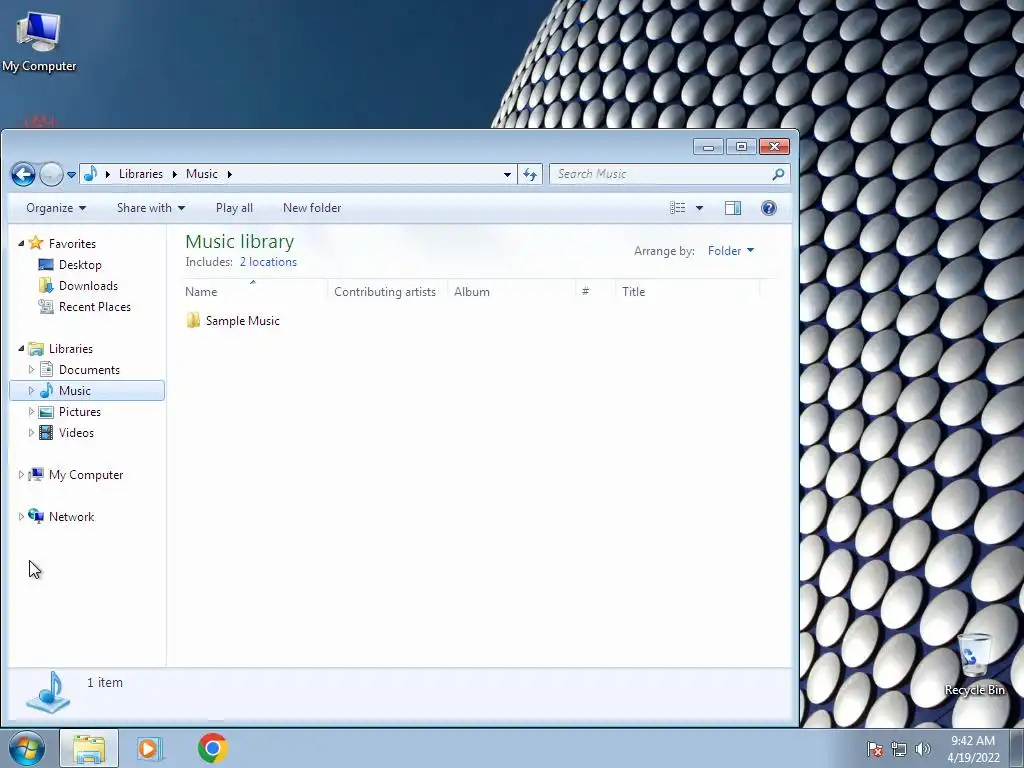
Task: Click the Libraries breadcrumb in address bar
Action: pos(140,174)
